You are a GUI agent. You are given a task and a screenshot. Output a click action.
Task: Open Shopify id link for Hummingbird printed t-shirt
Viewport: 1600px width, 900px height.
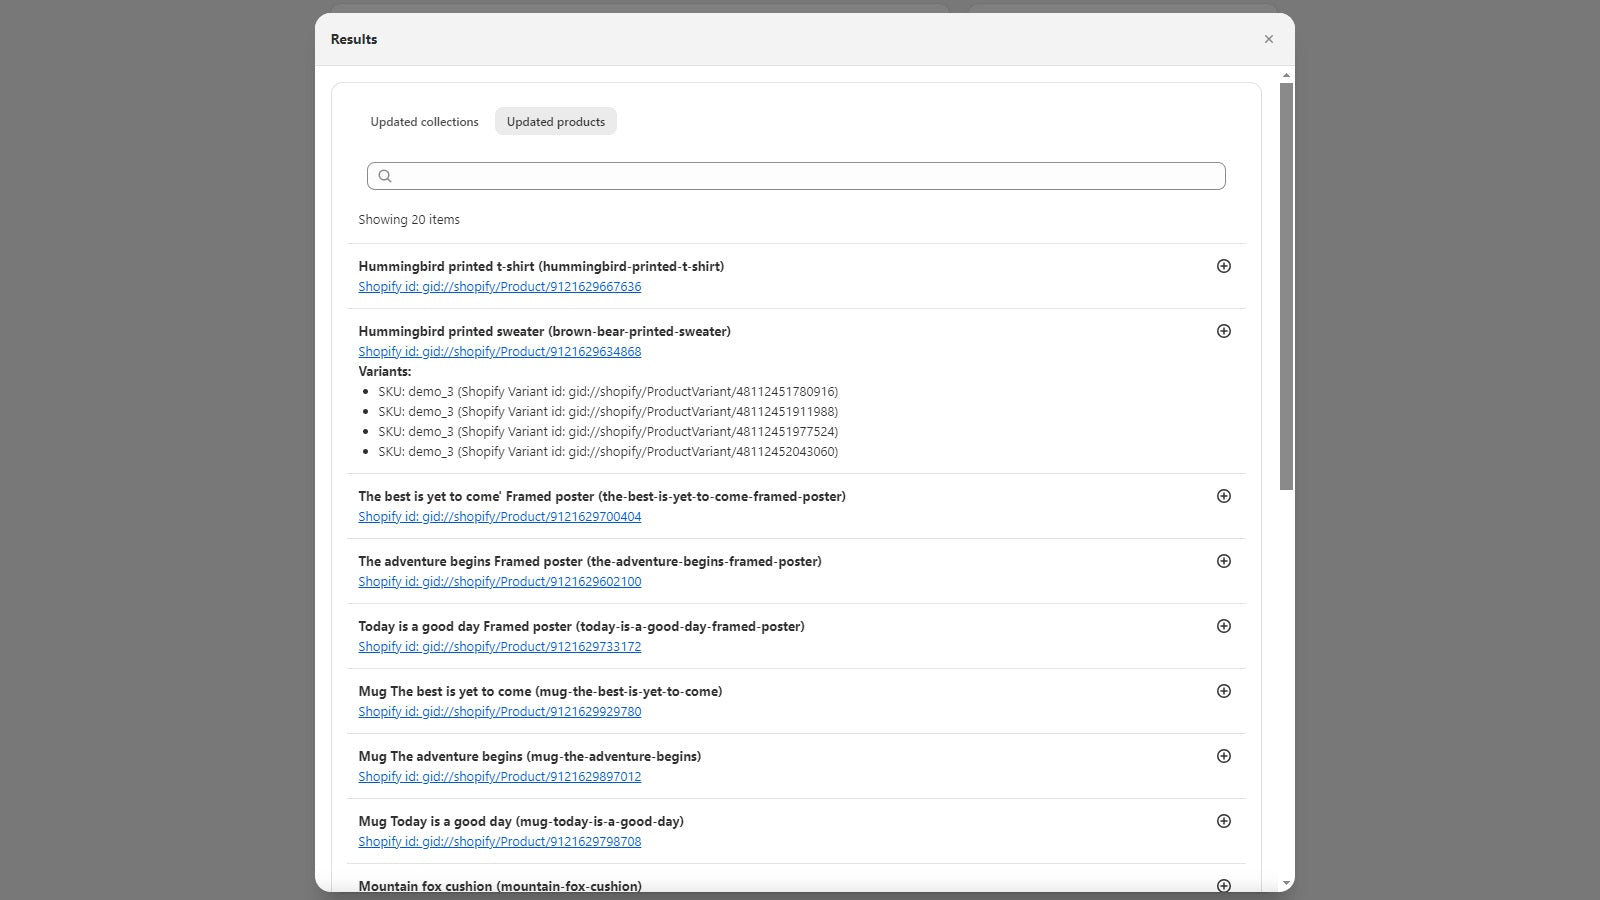pos(499,287)
